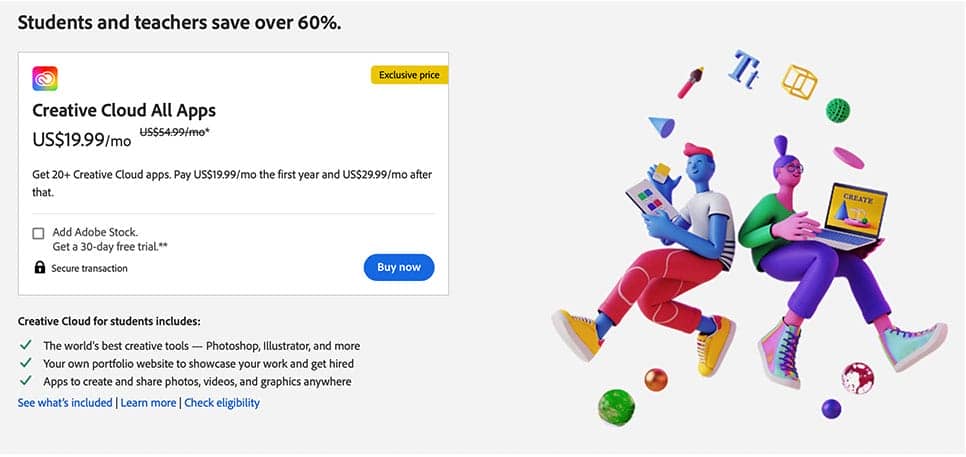The height and width of the screenshot is (457, 966).
Task: Click the Creative Cloud rainbow logo icon
Action: [x=45, y=78]
